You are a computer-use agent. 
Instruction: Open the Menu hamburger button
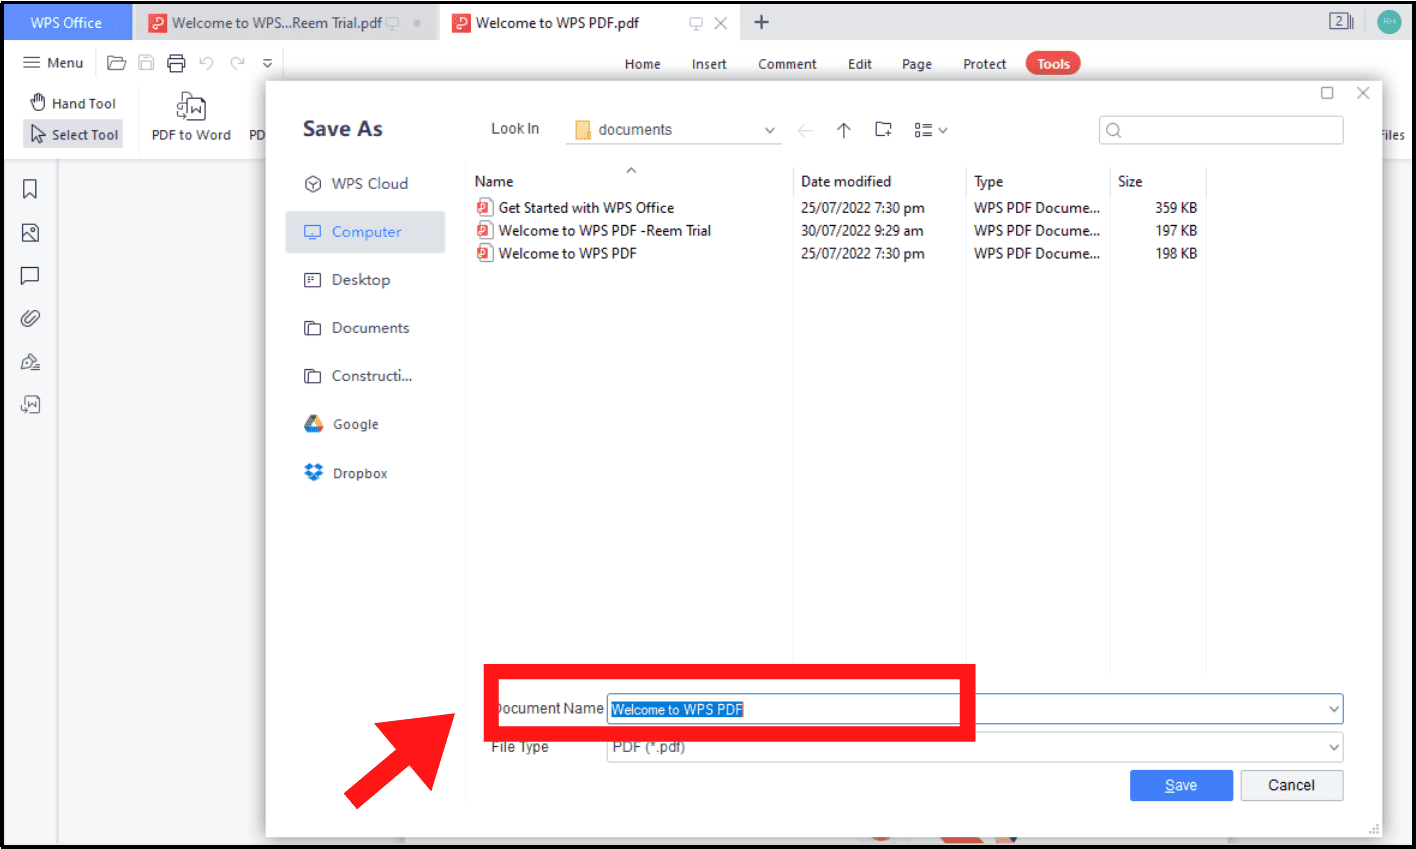(x=53, y=63)
